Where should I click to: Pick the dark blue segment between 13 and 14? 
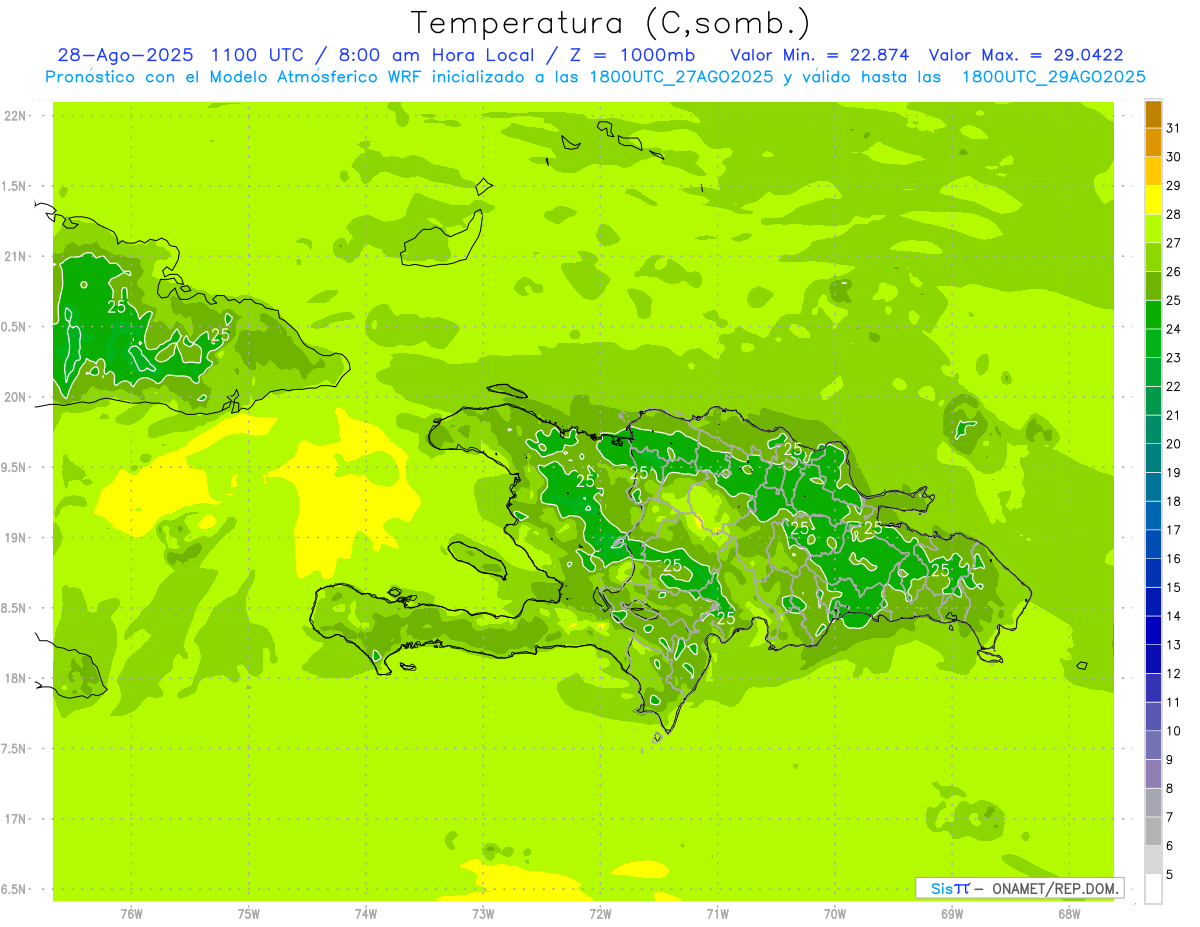(x=1153, y=631)
